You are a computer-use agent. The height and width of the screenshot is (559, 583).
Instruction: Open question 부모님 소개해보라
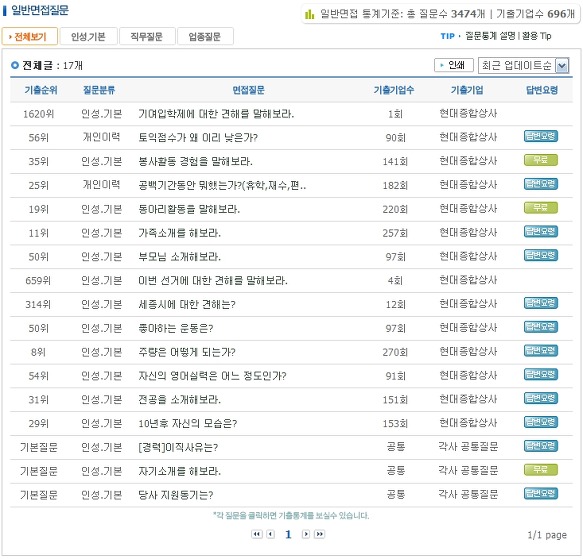point(179,257)
